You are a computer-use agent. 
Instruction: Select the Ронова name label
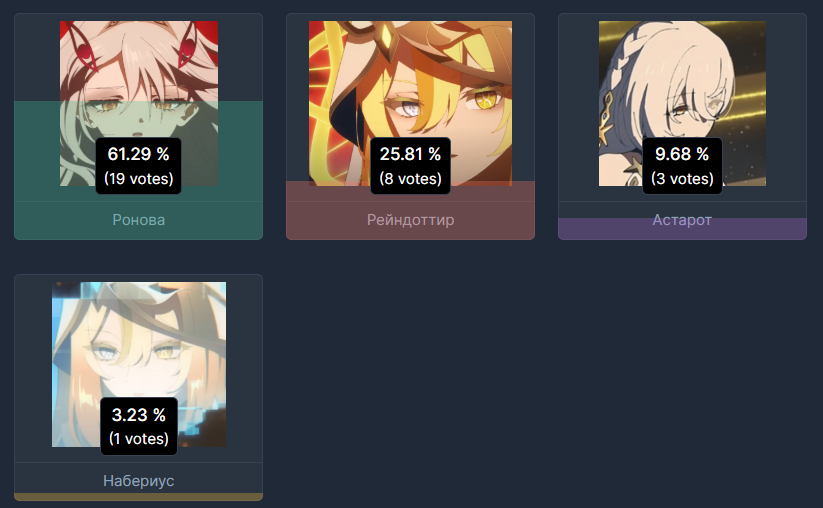139,220
